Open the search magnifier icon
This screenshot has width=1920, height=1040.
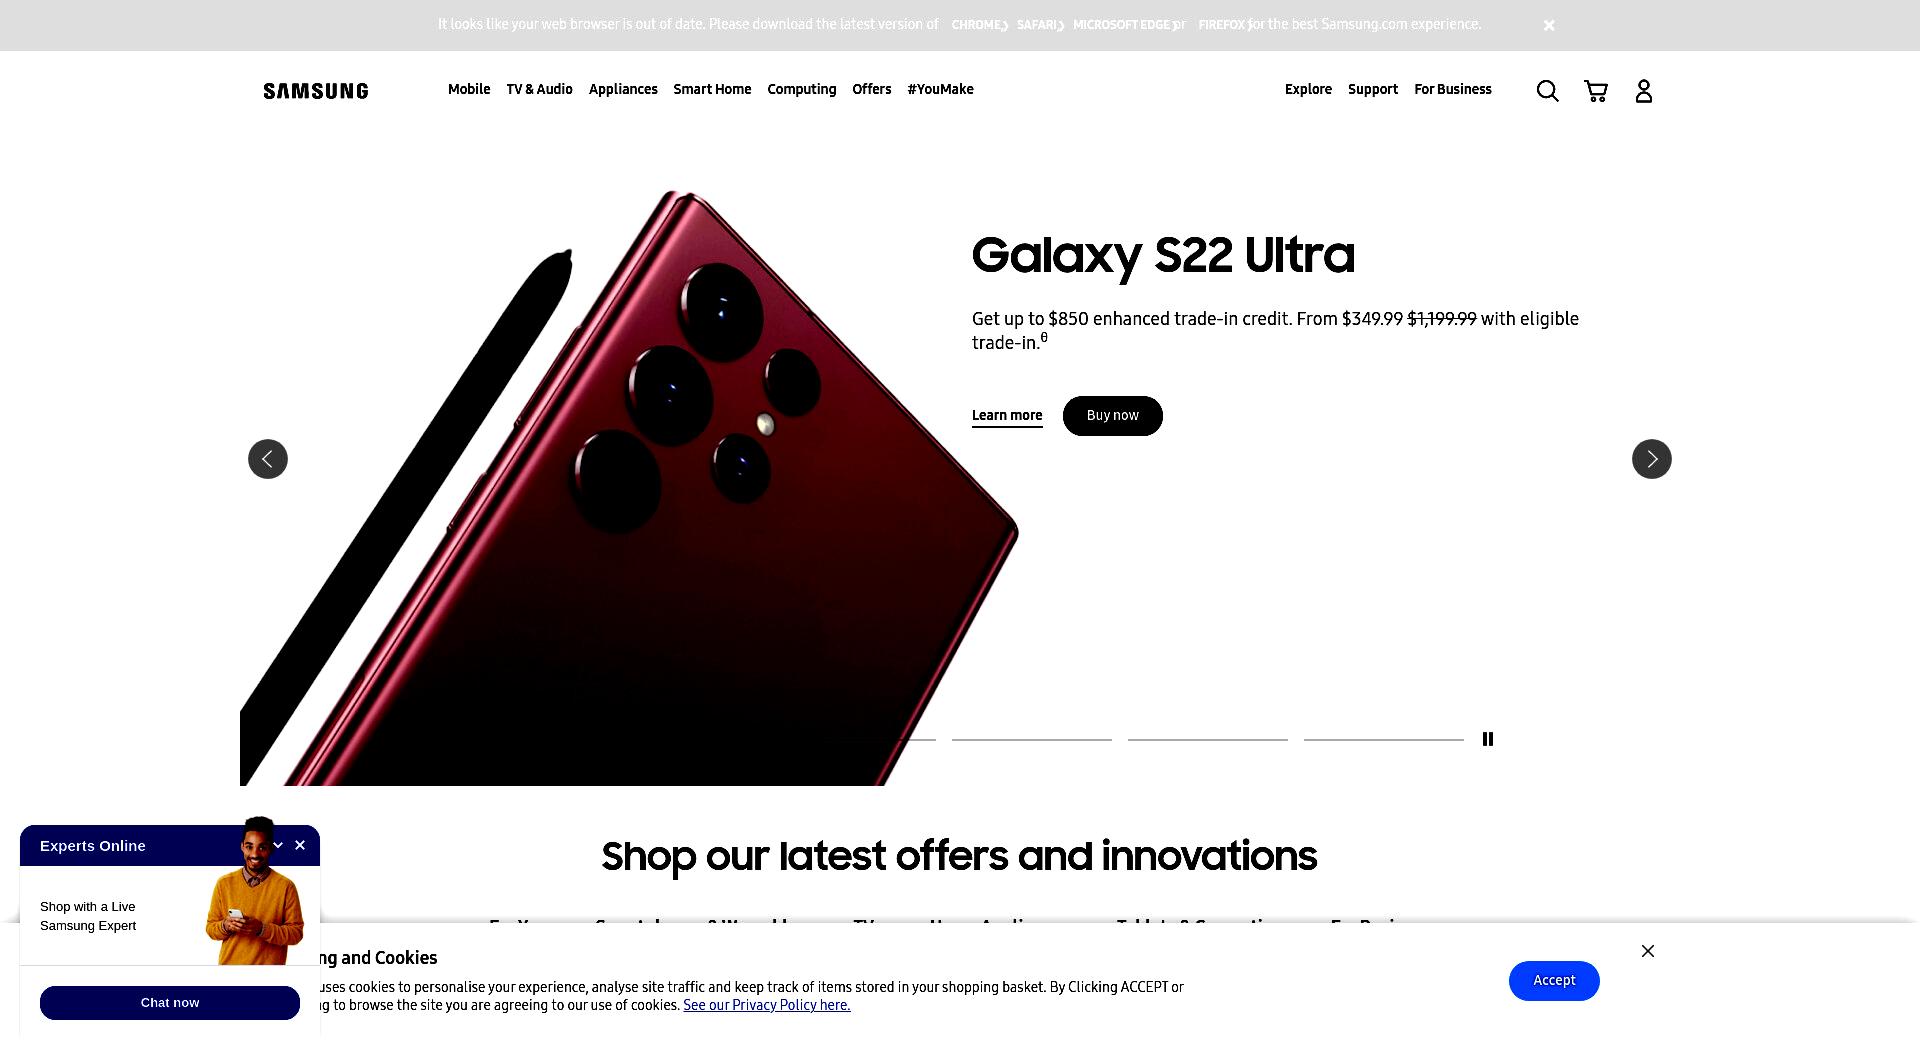pyautogui.click(x=1547, y=91)
